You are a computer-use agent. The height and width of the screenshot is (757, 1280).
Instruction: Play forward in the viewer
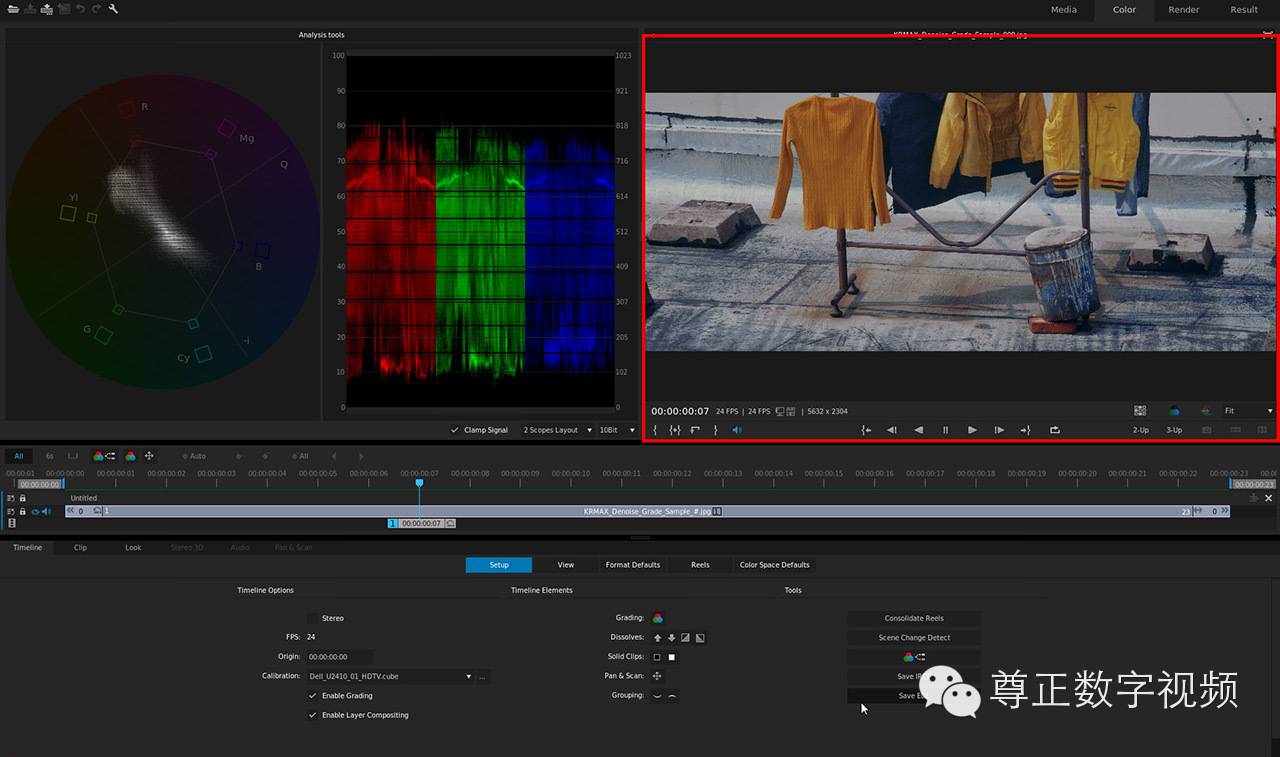972,430
